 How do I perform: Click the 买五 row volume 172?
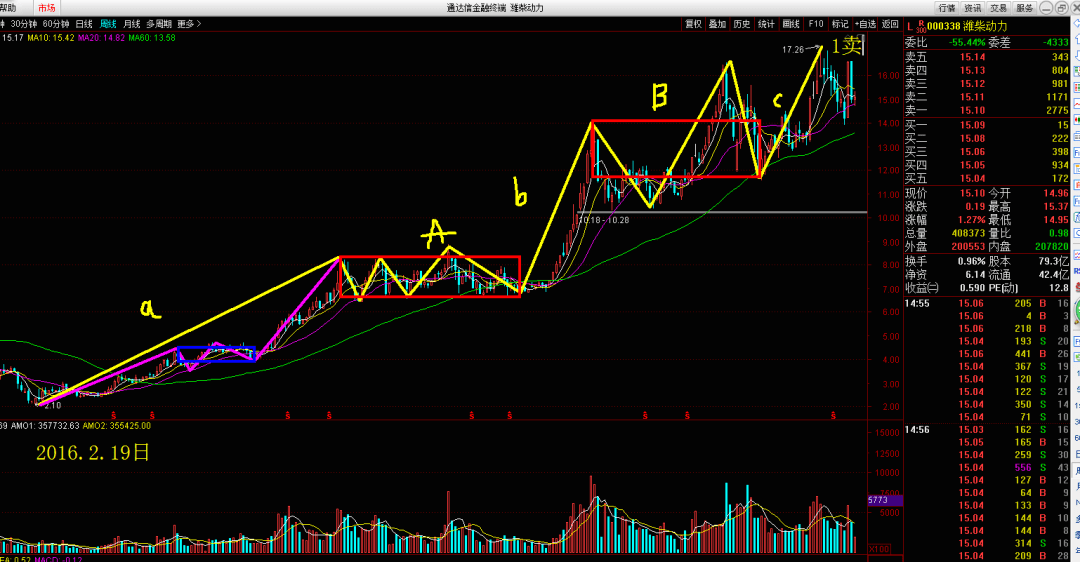[1060, 178]
